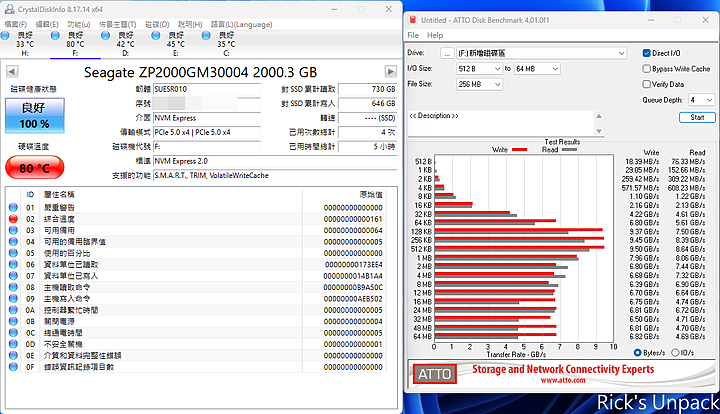This screenshot has width=720, height=414.
Task: Start the ATTO benchmark
Action: 697,117
